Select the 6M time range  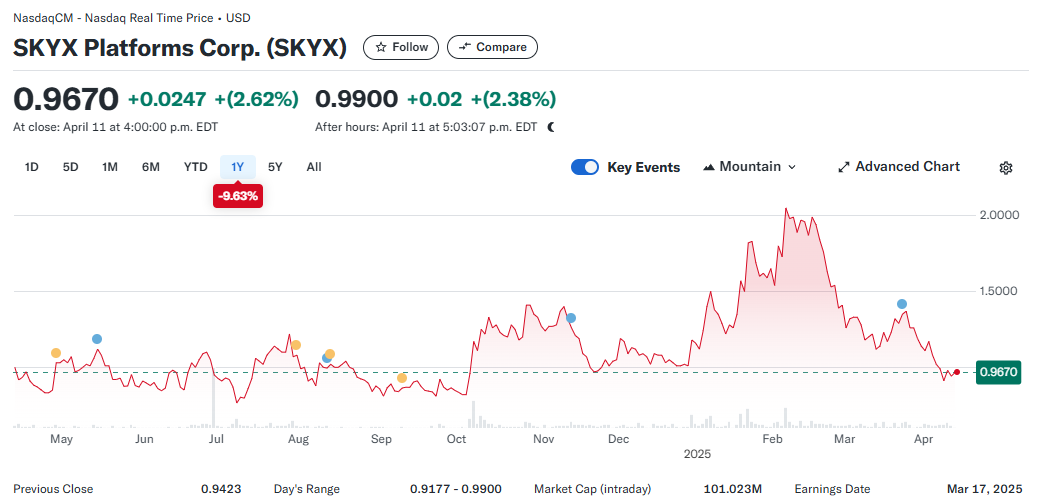151,167
